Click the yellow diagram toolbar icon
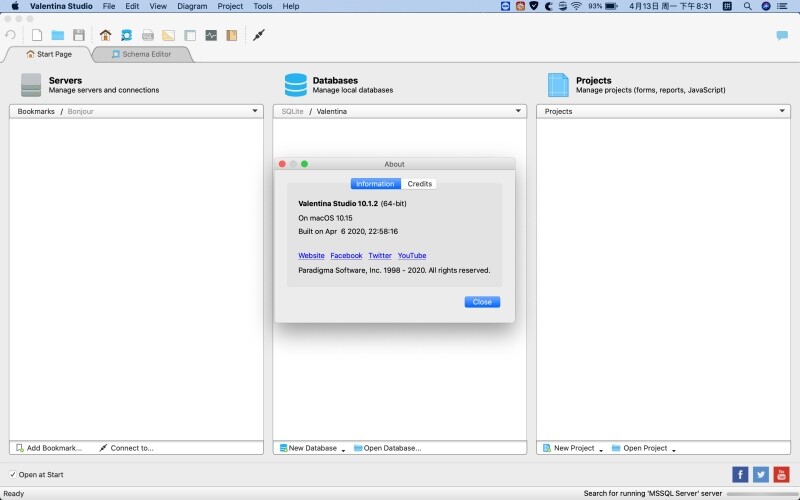Image resolution: width=800 pixels, height=500 pixels. (x=168, y=35)
